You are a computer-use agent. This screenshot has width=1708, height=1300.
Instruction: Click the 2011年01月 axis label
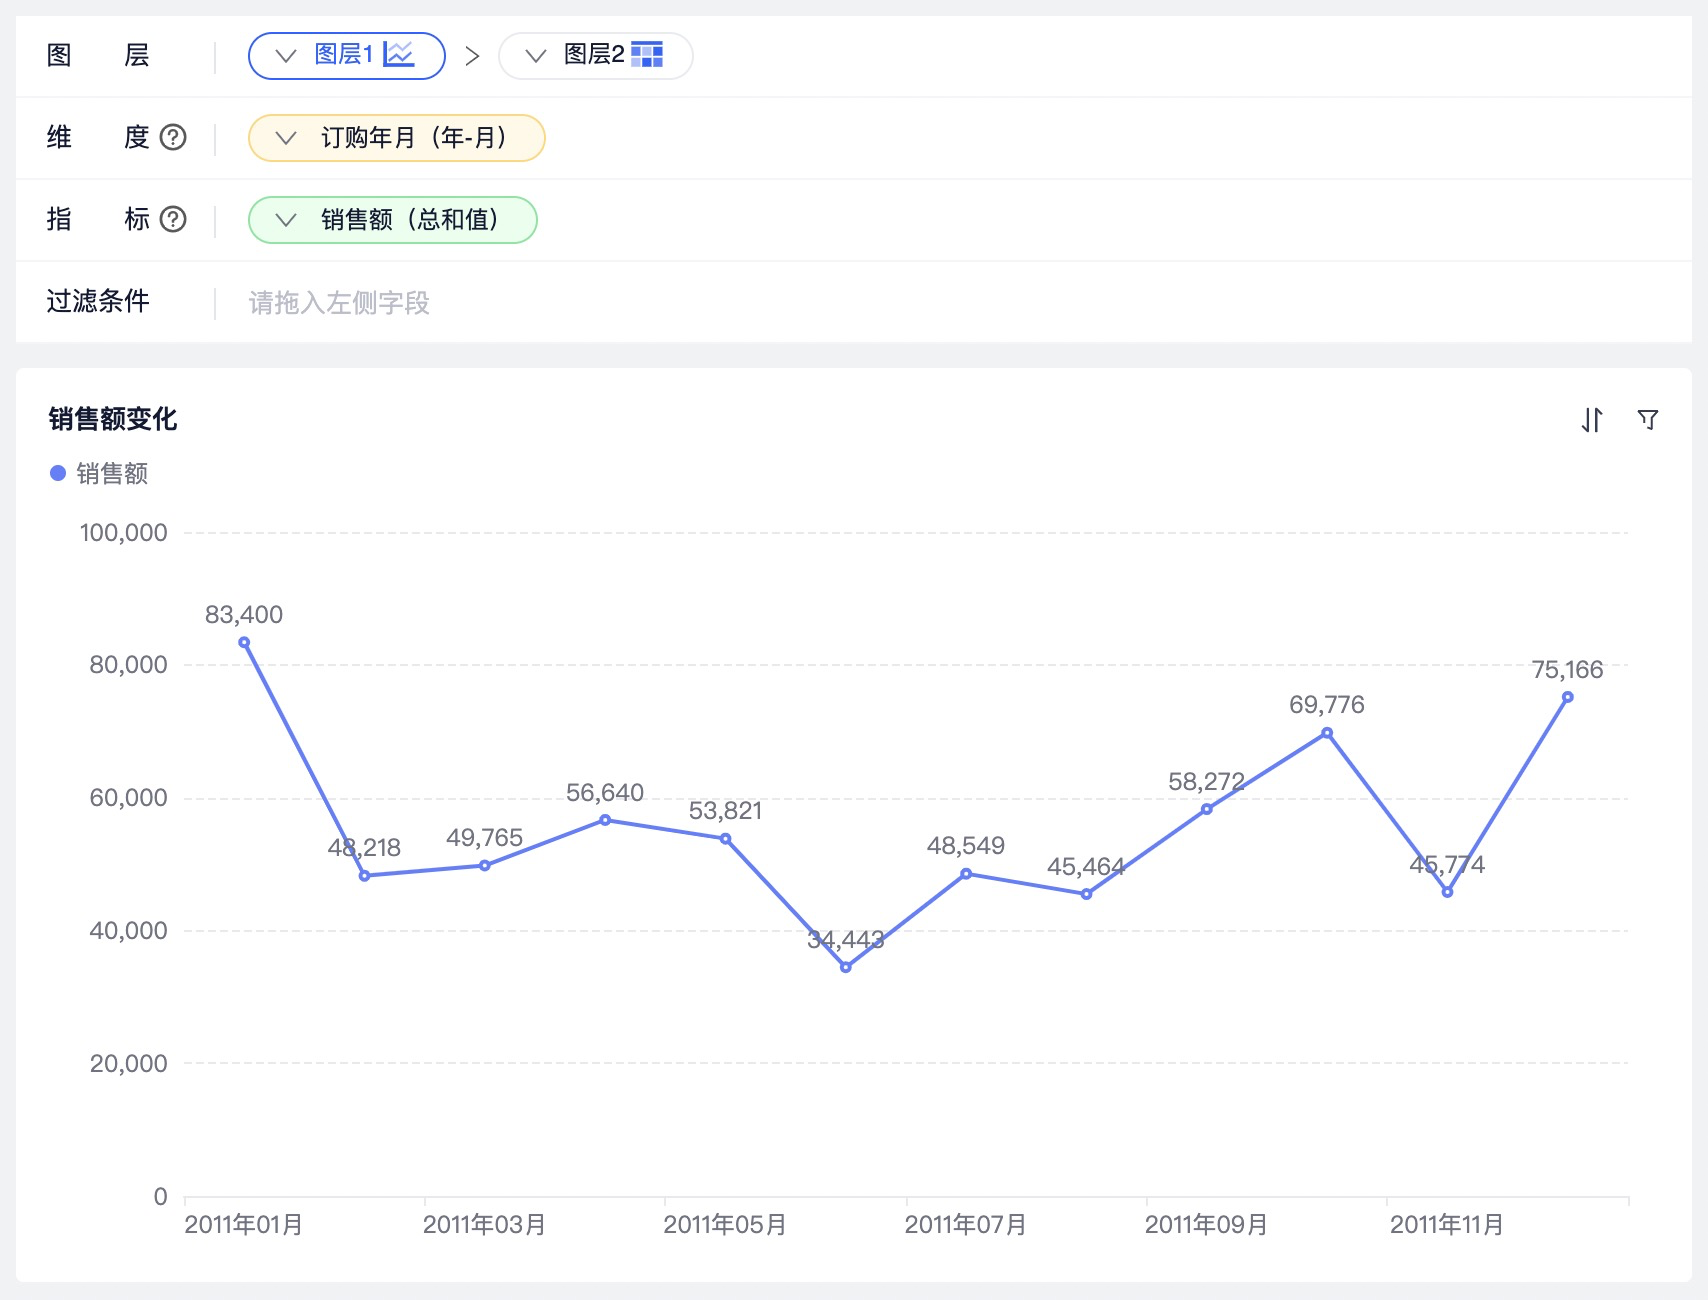tap(244, 1224)
